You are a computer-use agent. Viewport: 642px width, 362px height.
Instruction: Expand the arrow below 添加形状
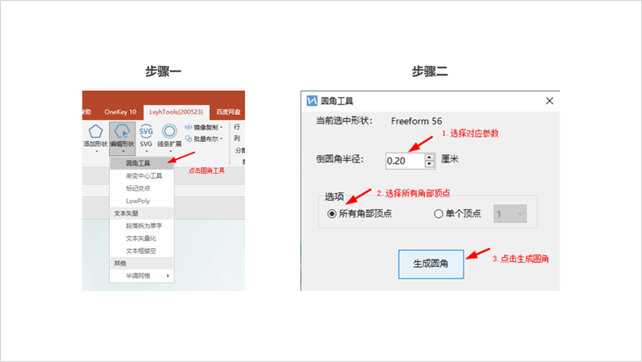click(x=97, y=152)
